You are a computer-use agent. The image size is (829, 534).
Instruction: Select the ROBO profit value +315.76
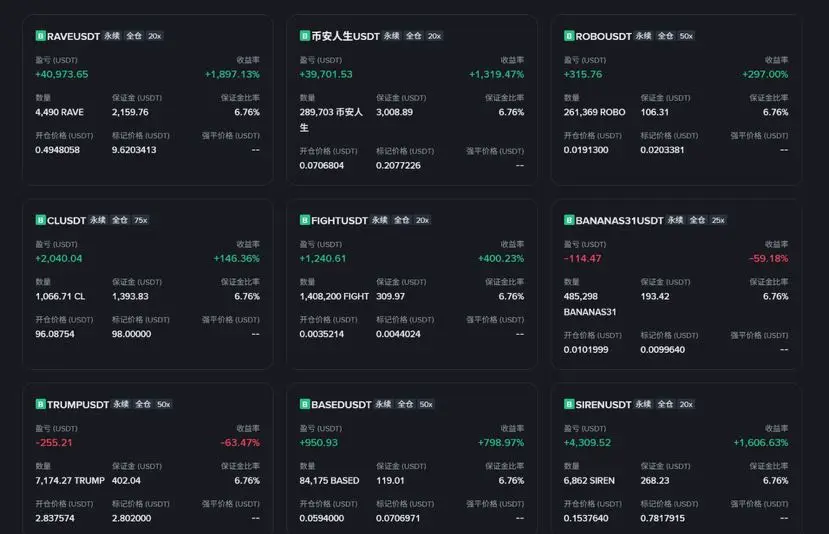583,75
